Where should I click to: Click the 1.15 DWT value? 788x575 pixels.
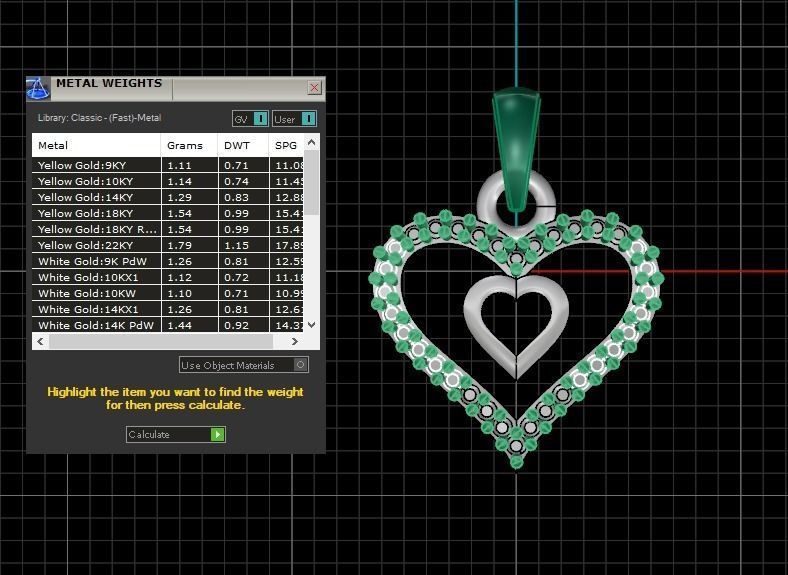(x=236, y=245)
